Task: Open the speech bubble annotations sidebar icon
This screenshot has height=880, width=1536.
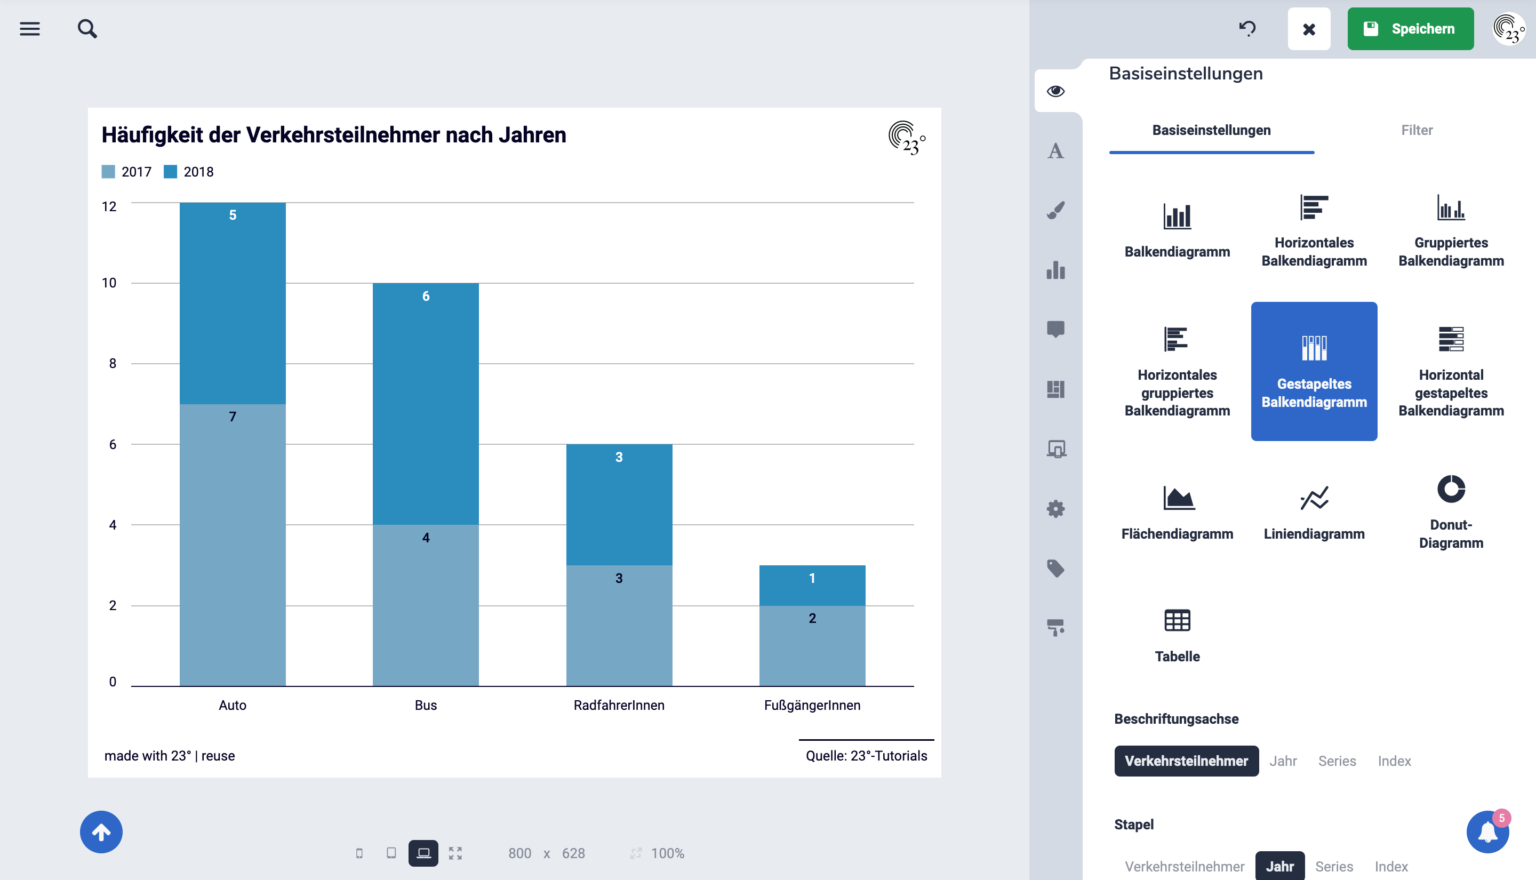Action: pos(1056,329)
